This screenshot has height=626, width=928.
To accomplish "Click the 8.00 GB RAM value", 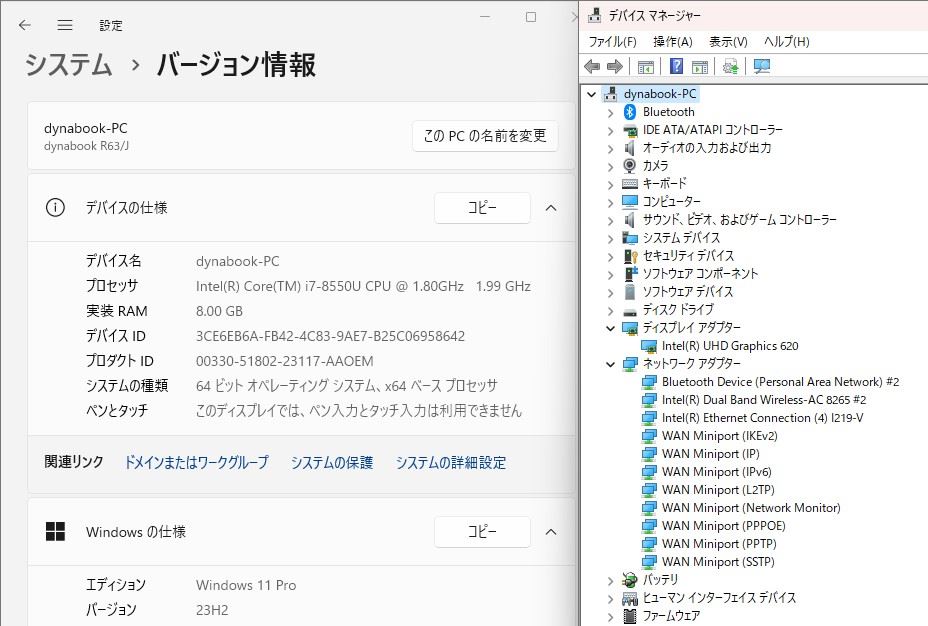I will click(219, 311).
